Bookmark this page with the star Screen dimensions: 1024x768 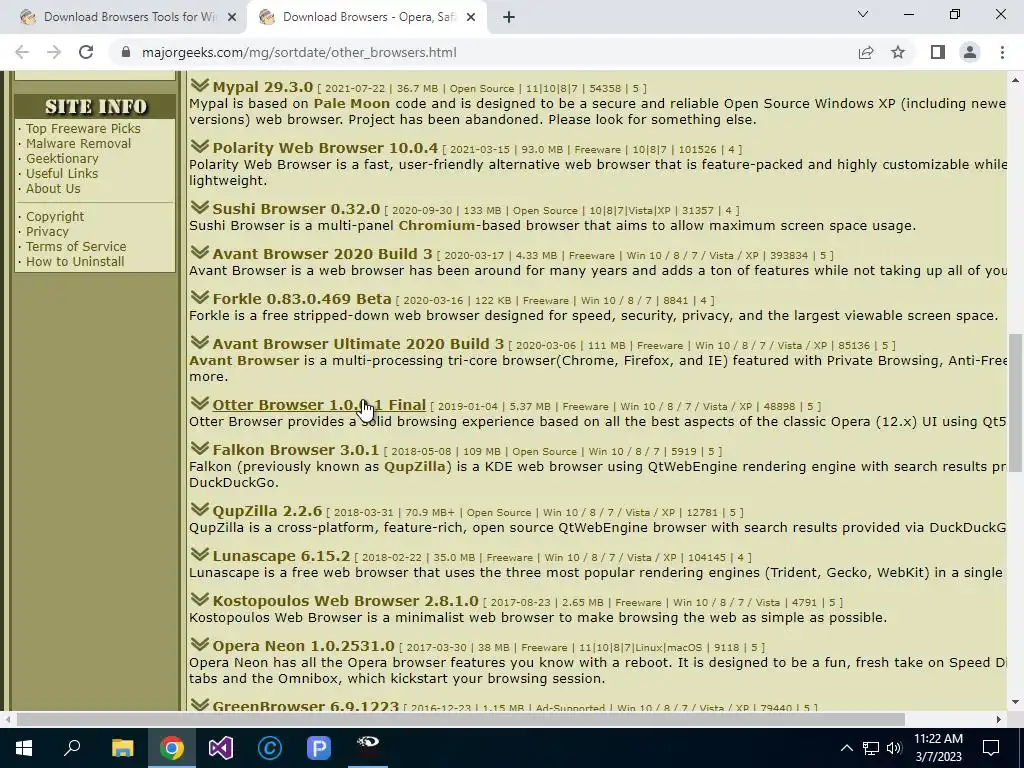[898, 52]
